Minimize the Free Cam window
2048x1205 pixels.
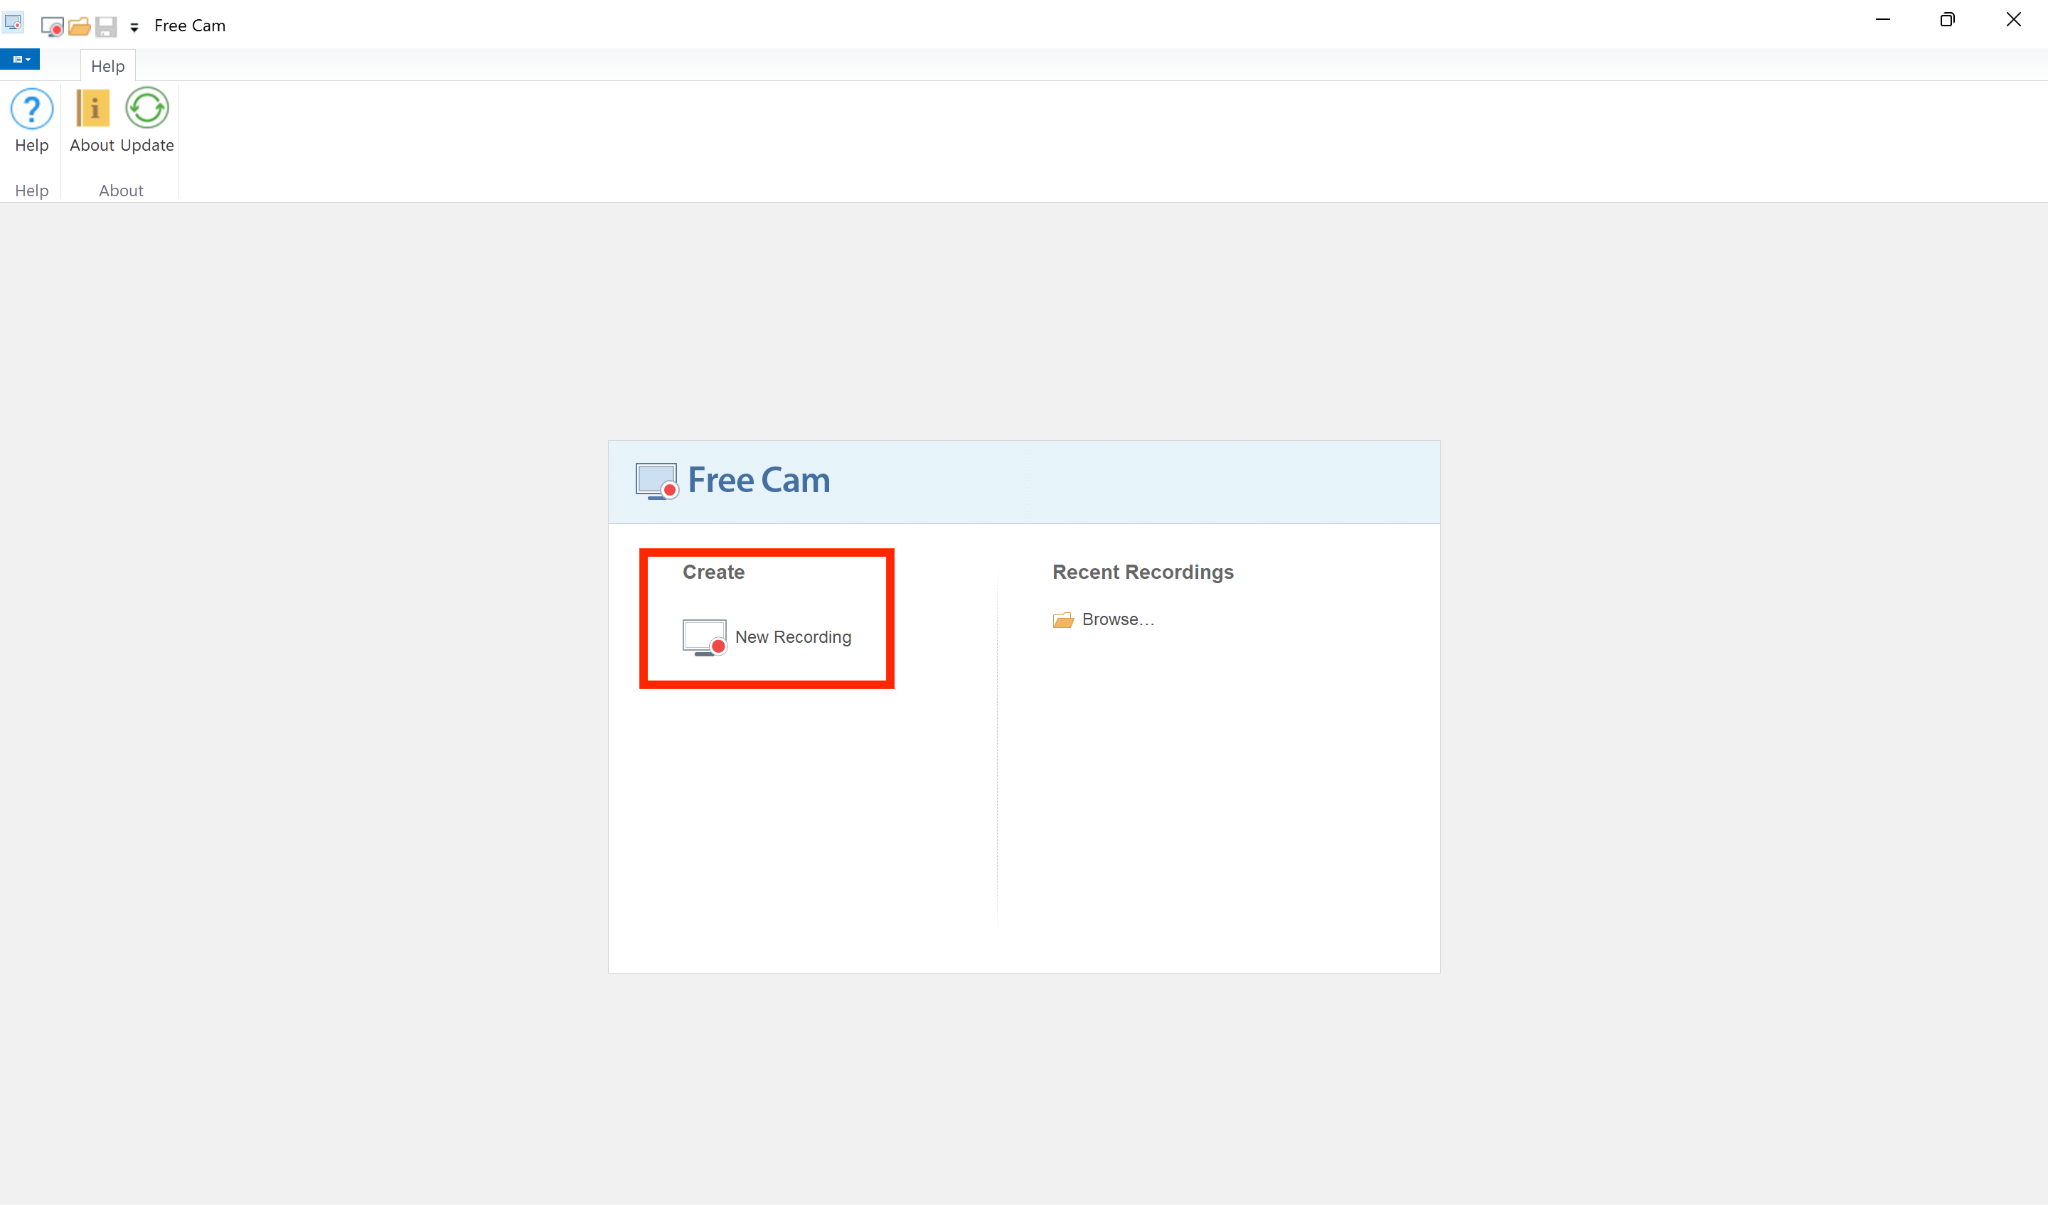[x=1883, y=20]
